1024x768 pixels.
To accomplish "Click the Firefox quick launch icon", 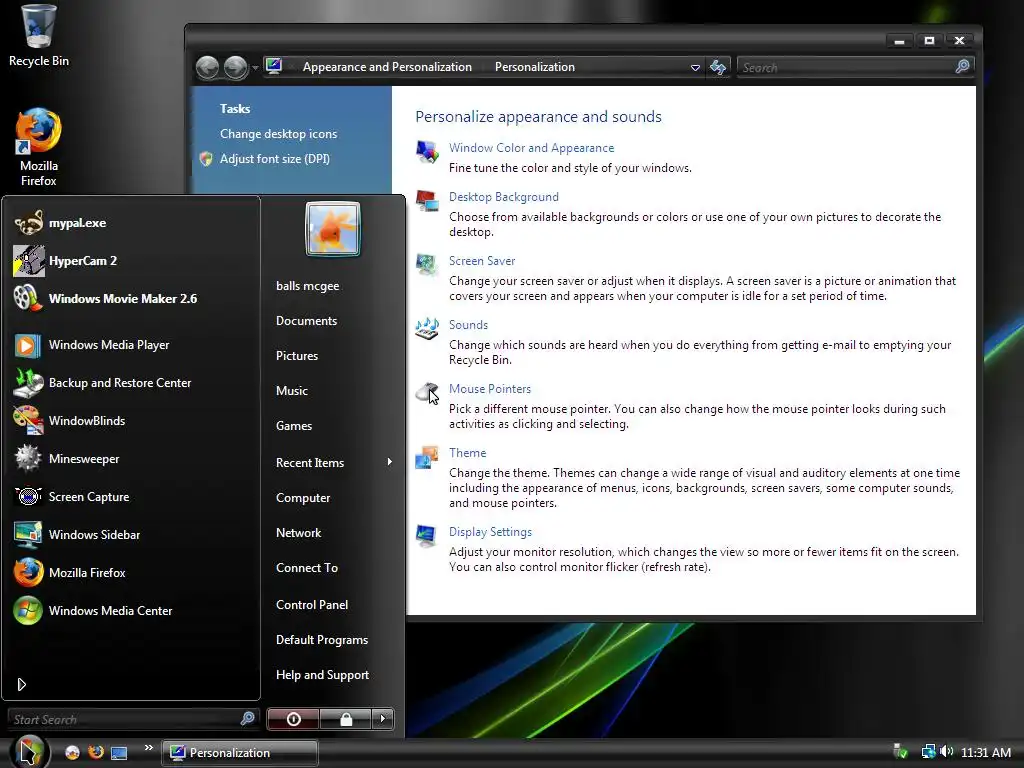I will pyautogui.click(x=96, y=752).
